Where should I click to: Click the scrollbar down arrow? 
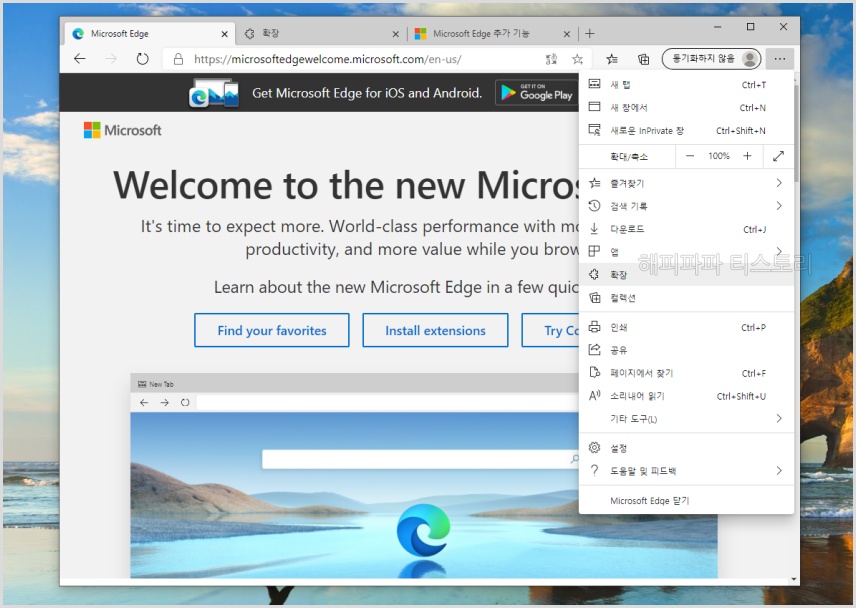794,580
